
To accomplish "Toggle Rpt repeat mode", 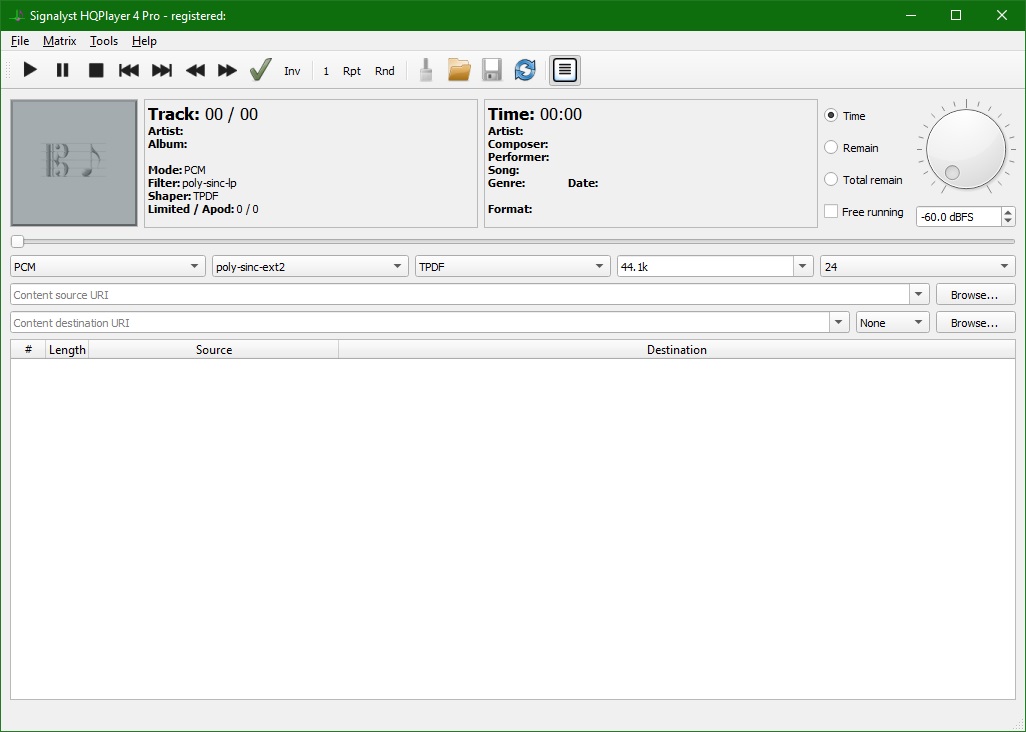I will point(351,71).
